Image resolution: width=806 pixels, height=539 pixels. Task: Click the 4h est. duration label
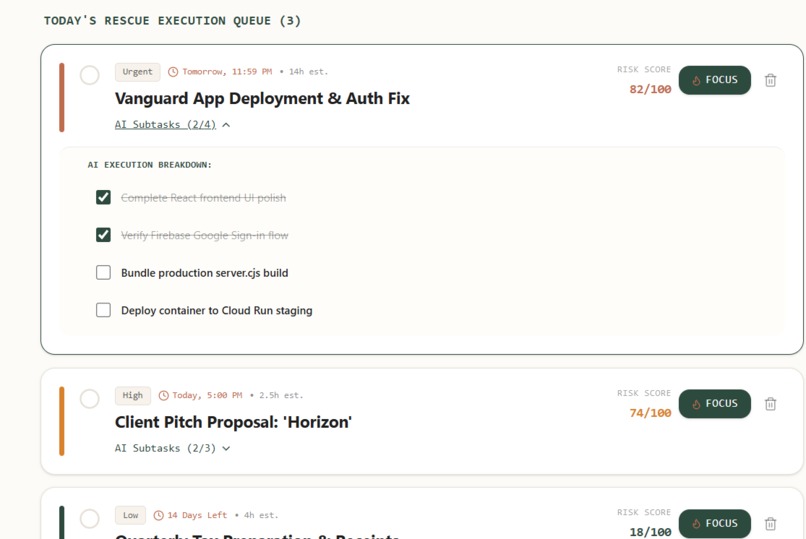[x=261, y=515]
